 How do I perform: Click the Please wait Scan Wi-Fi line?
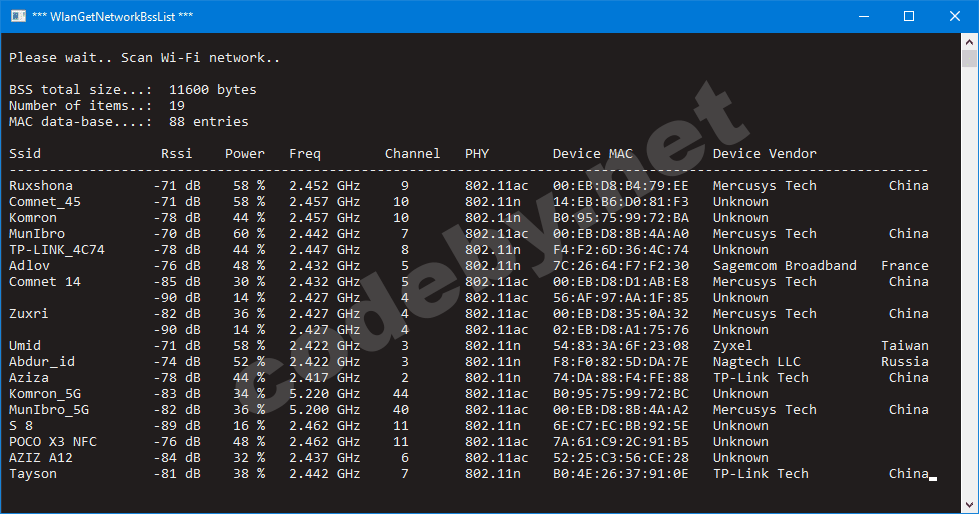click(144, 57)
